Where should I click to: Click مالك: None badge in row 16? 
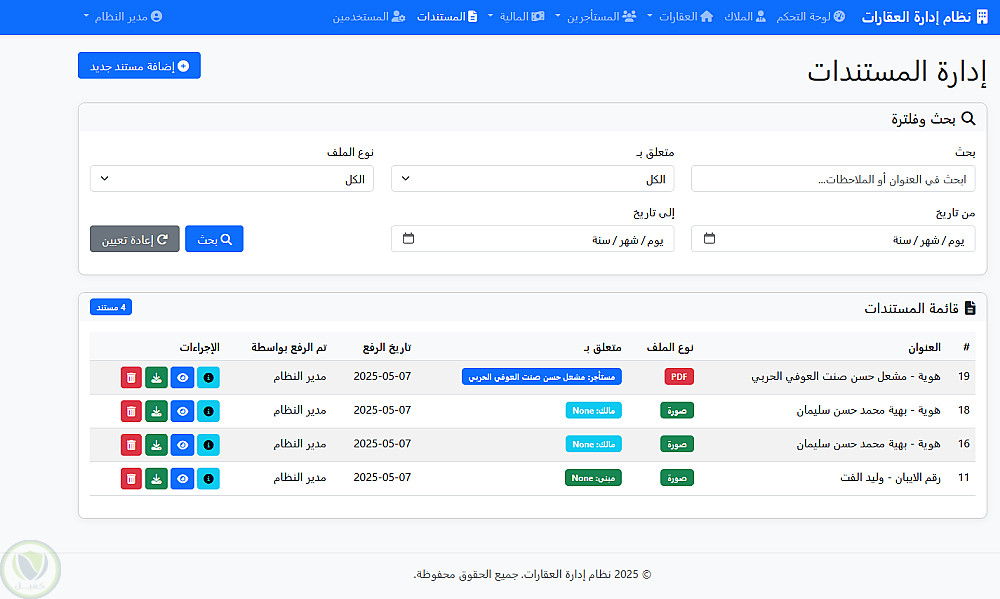[x=594, y=445]
